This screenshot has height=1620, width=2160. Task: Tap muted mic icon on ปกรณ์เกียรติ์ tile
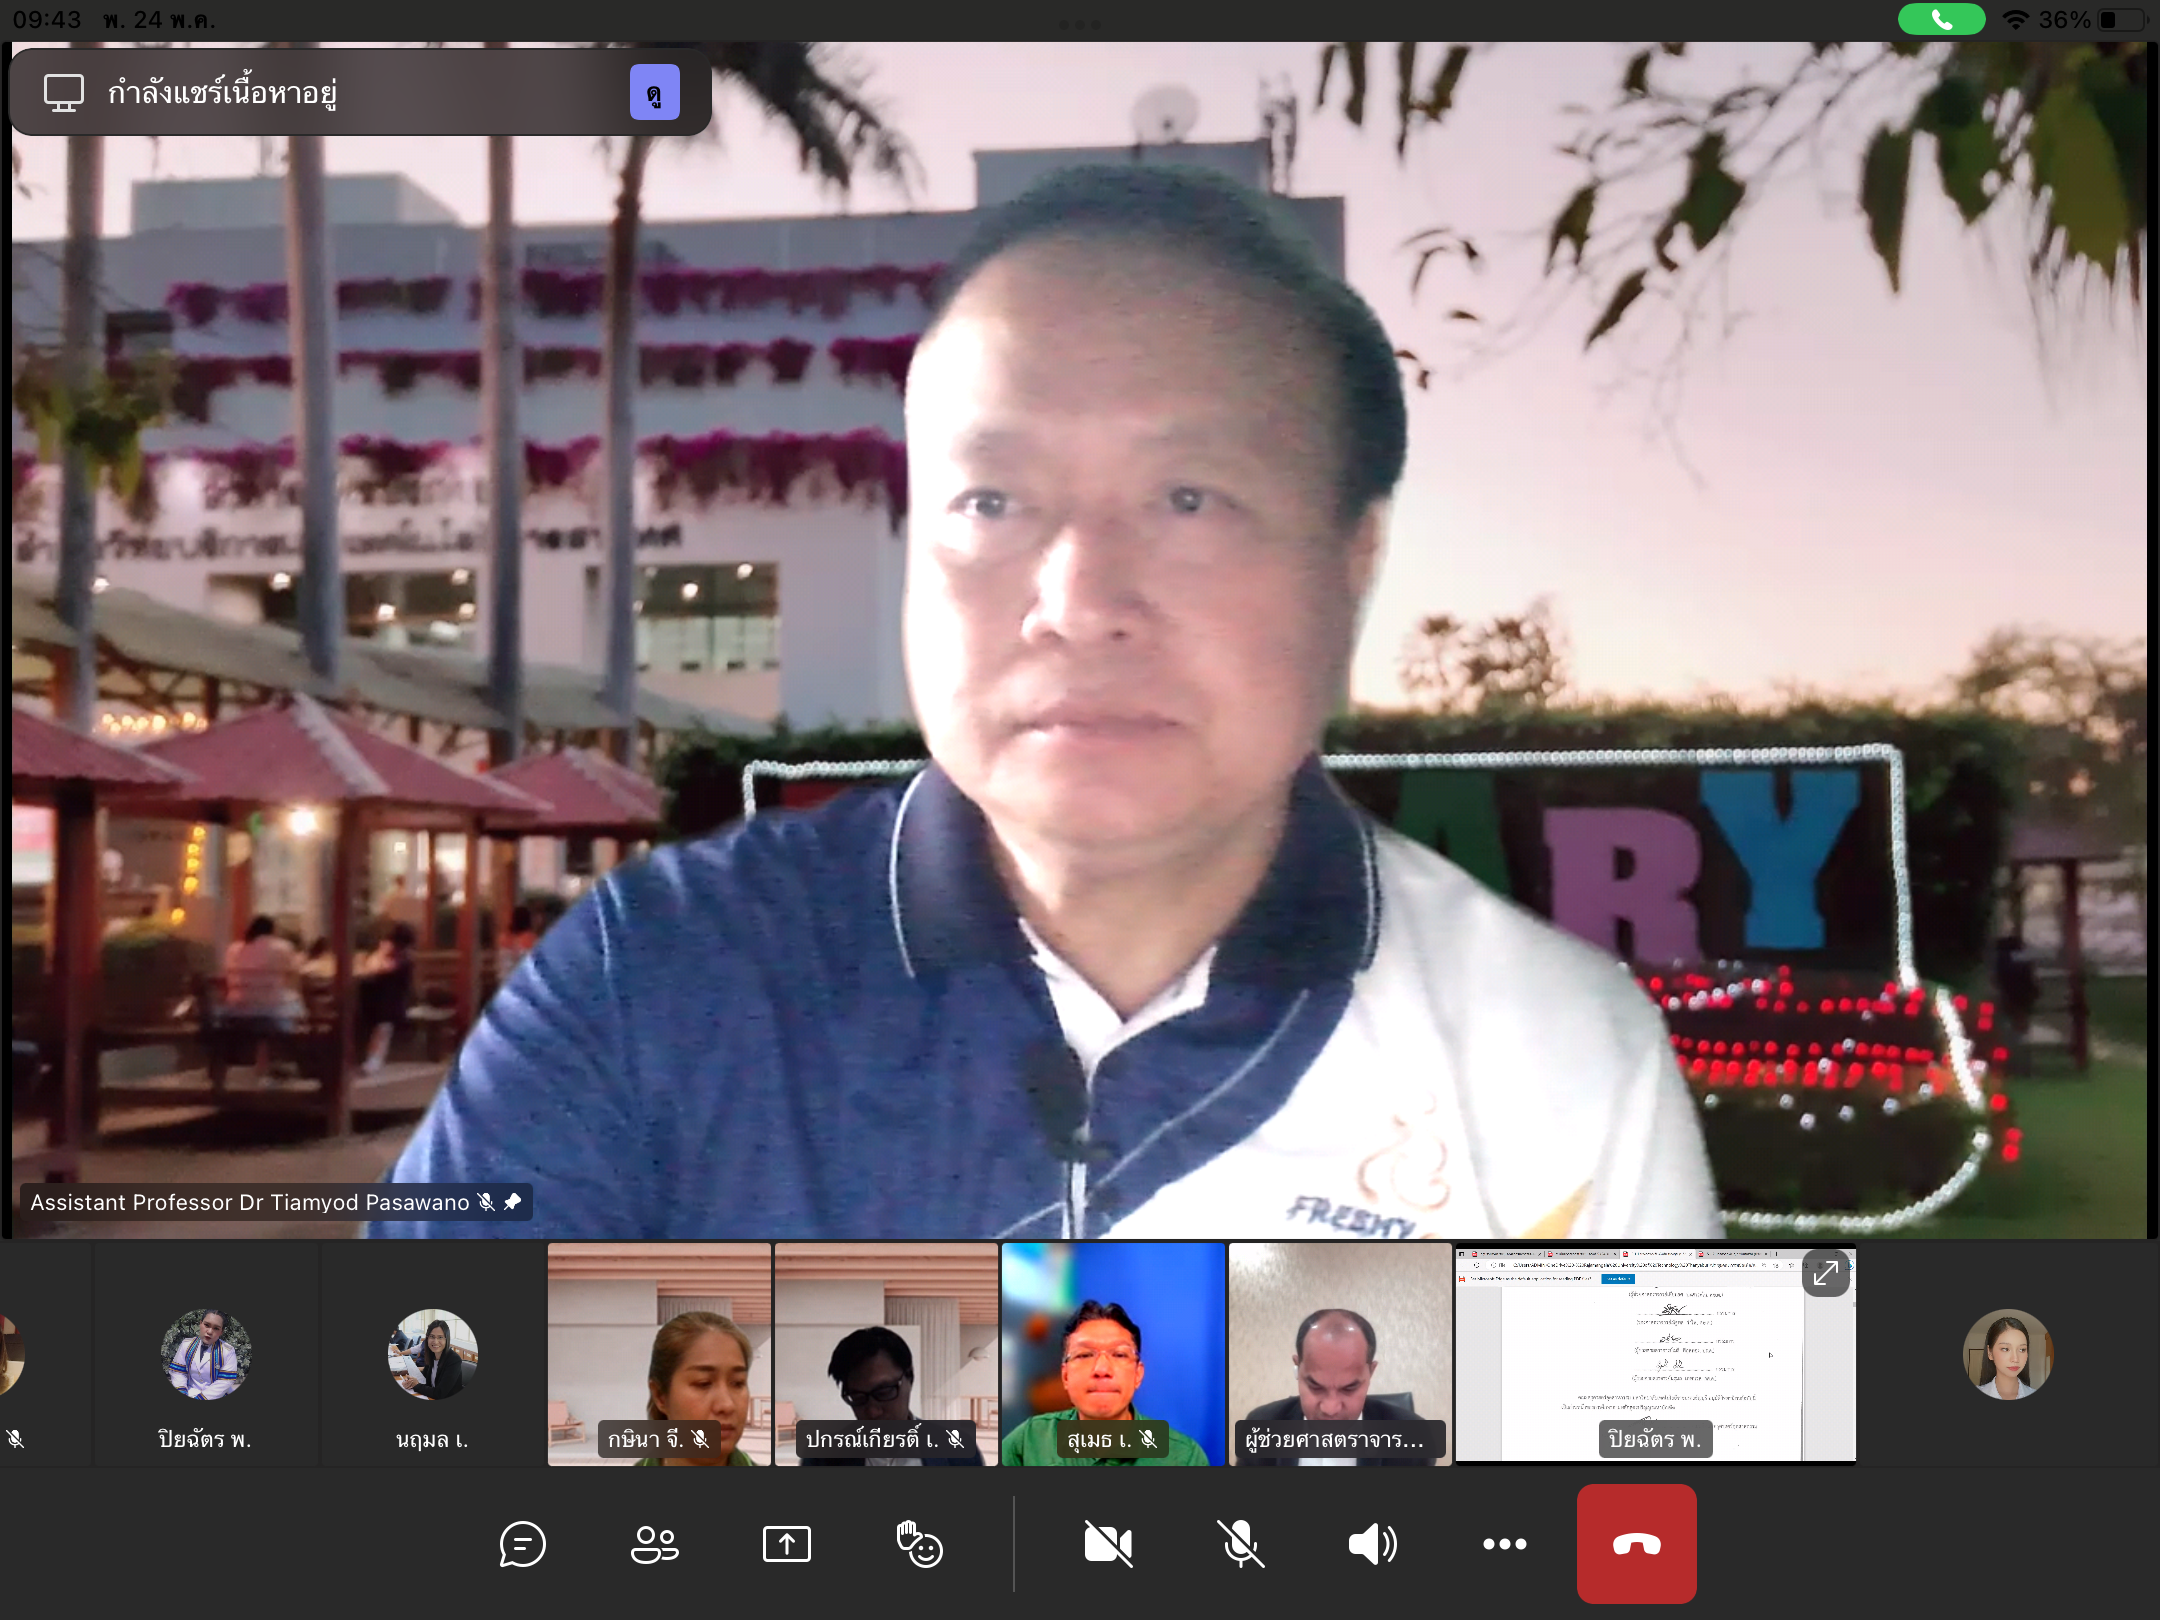[955, 1439]
